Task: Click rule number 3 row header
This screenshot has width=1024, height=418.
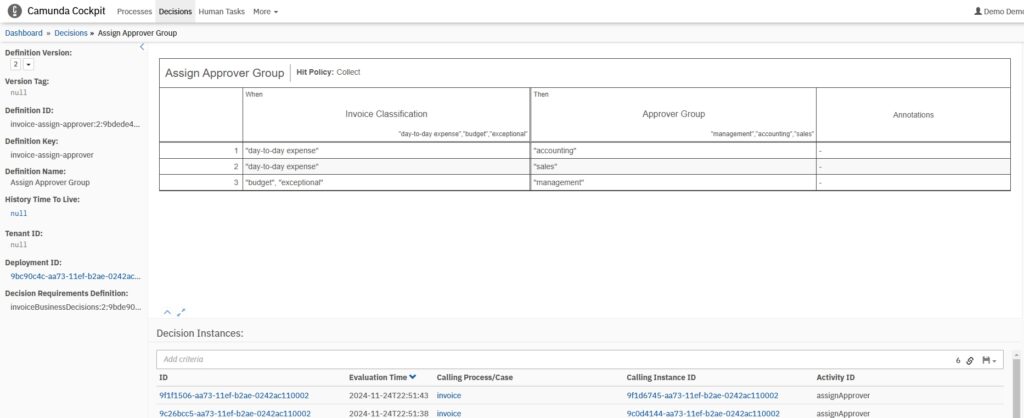Action: (x=201, y=182)
